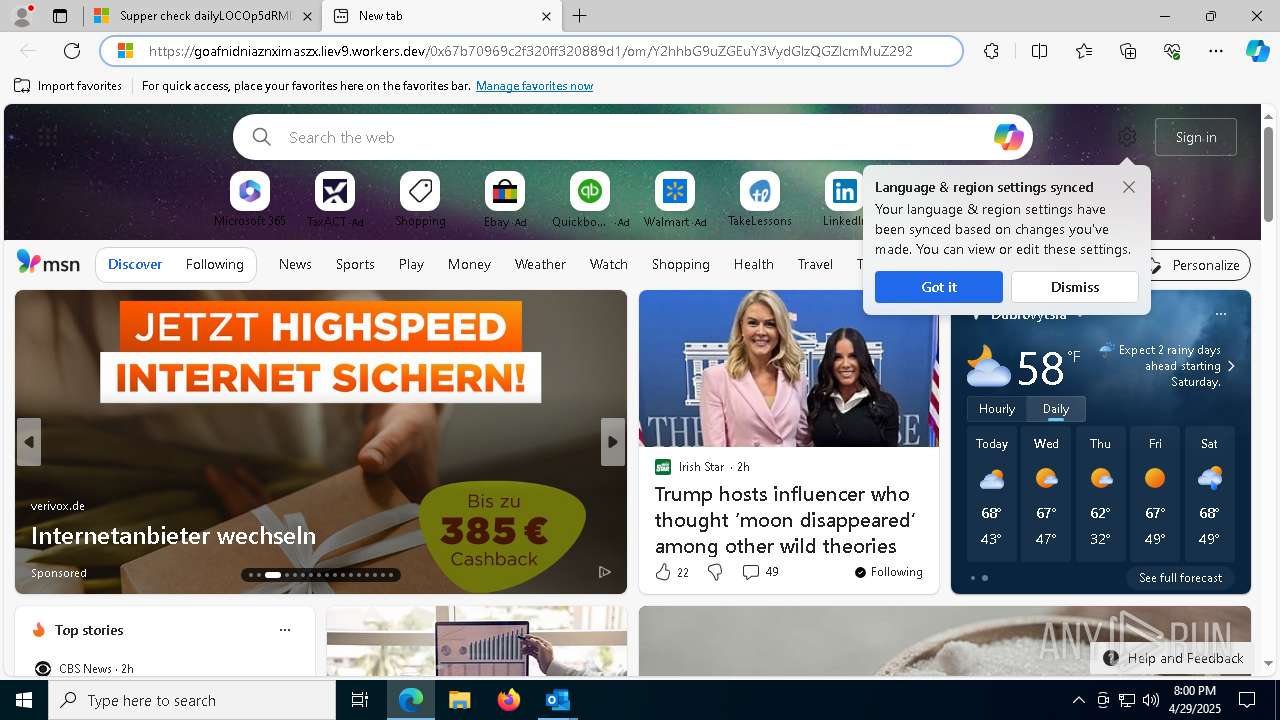Open the TakeLessons shortcut
This screenshot has width=1280, height=720.
tap(760, 199)
